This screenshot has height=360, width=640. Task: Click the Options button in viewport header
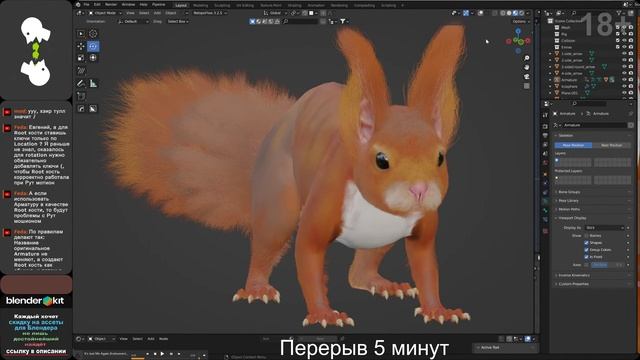[520, 21]
